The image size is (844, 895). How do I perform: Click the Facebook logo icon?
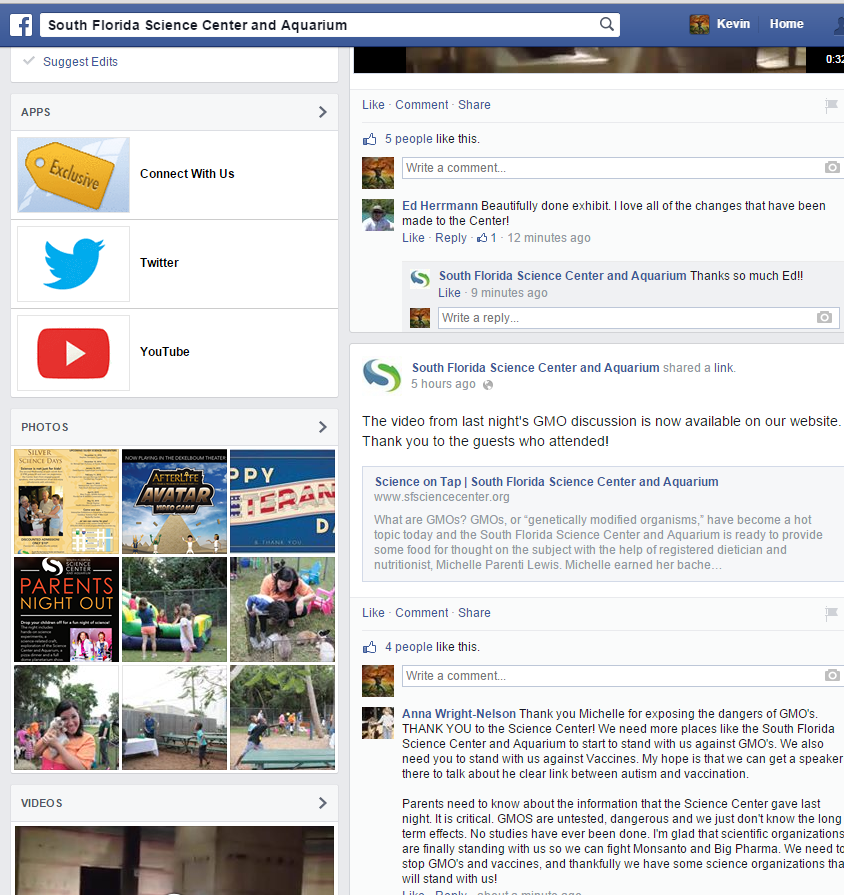pos(21,25)
